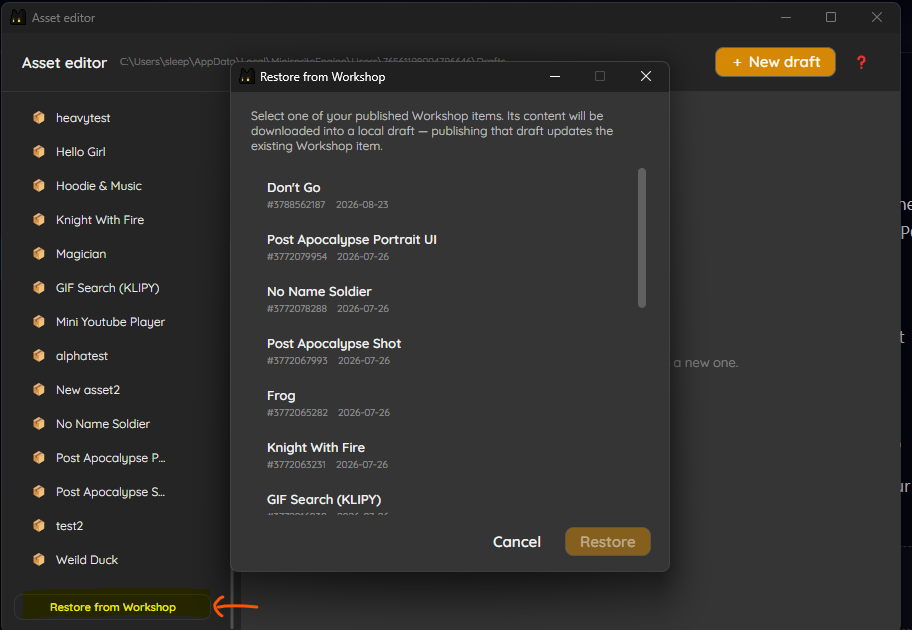Choose Knight With Fire in the workshop list
This screenshot has width=912, height=630.
click(445, 455)
